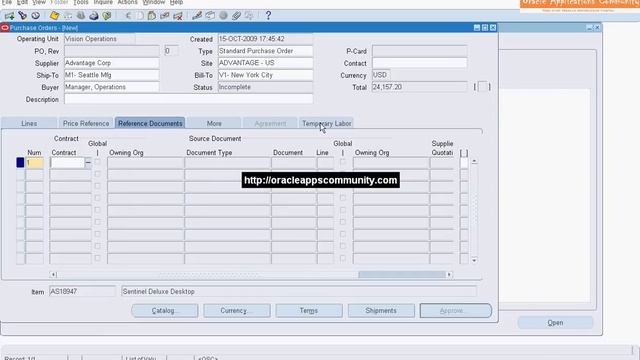Click the Paste clipboard toolbar icon
Screen dimensions: 640x360
coord(152,16)
